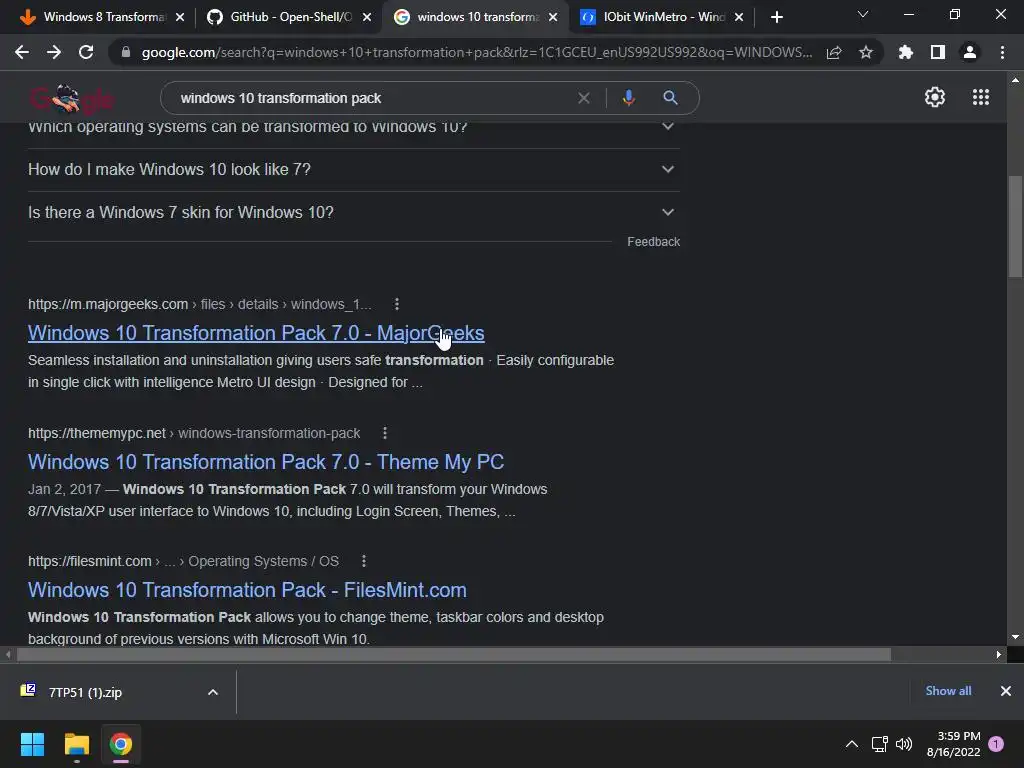
Task: Expand 'Which operating systems can be transformed' question
Action: pos(353,129)
